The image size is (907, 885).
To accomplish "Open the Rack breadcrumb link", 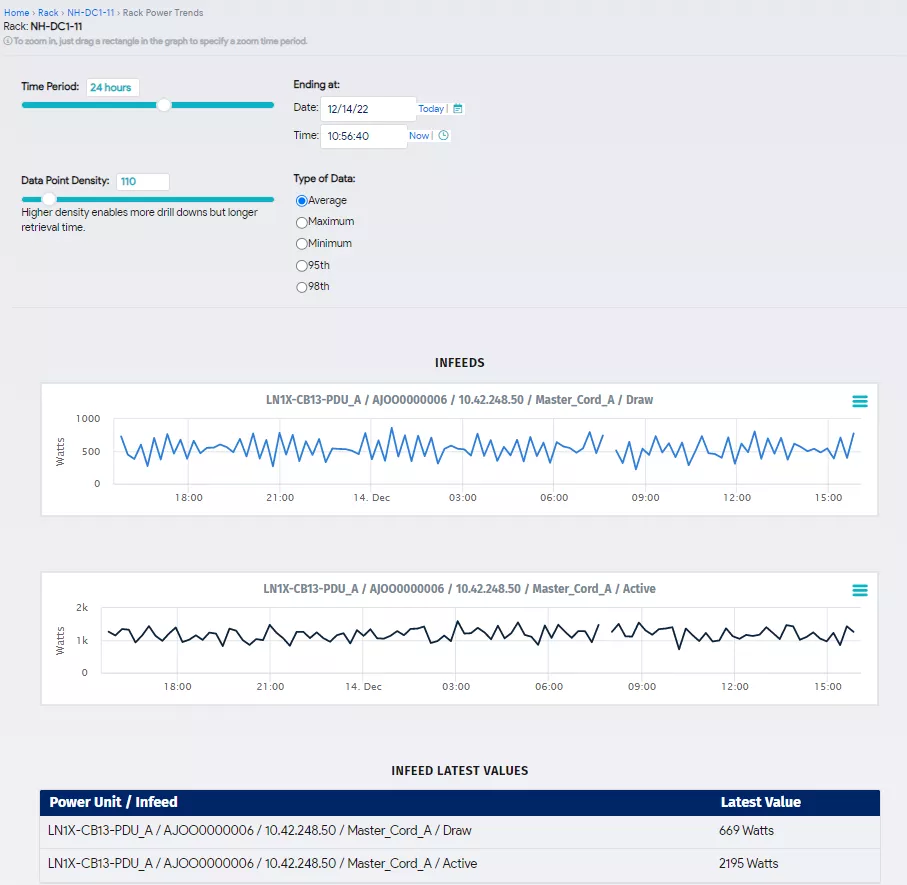I will click(48, 13).
